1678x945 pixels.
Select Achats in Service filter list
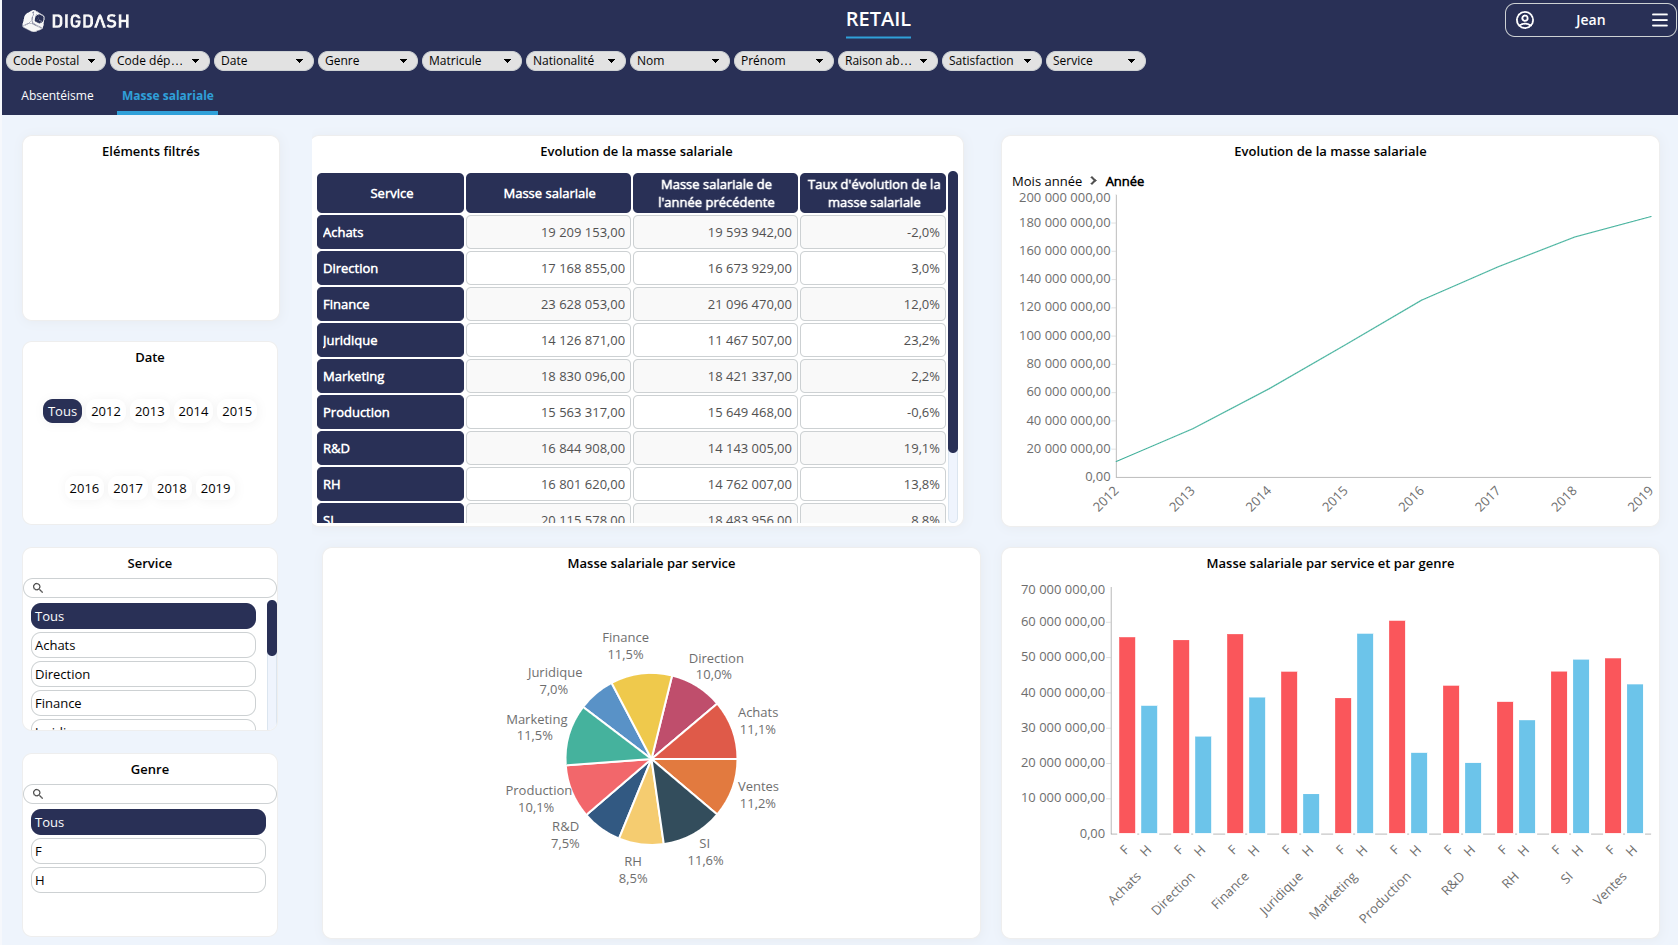pyautogui.click(x=143, y=646)
